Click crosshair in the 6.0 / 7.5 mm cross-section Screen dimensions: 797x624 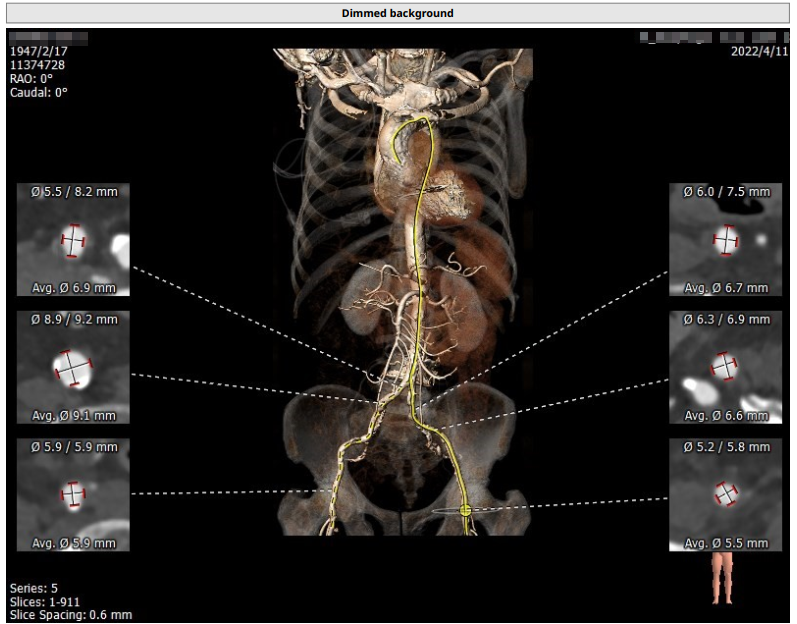coord(726,240)
